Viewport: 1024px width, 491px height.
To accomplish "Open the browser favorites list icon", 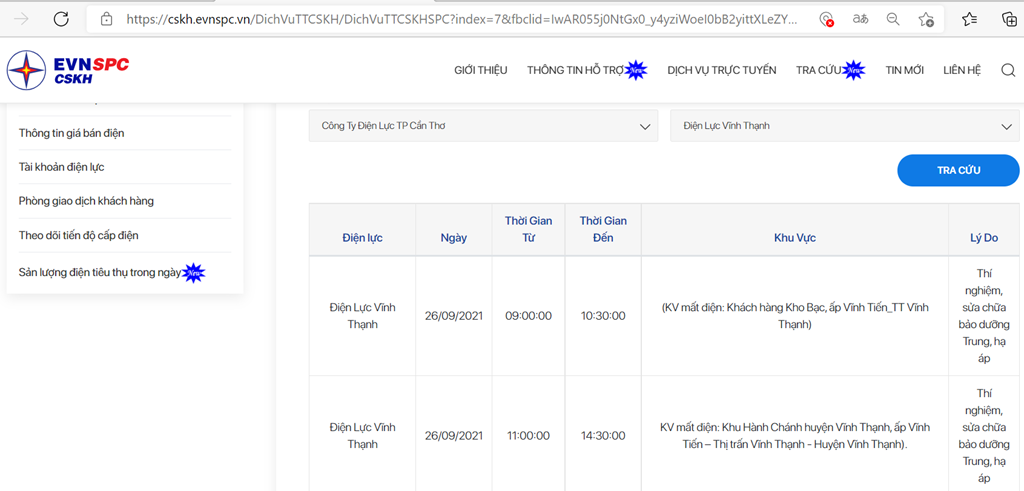I will (x=970, y=19).
